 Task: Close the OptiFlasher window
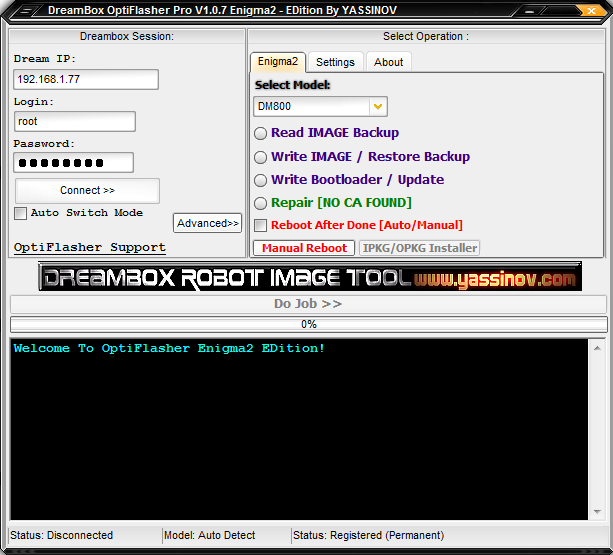591,11
